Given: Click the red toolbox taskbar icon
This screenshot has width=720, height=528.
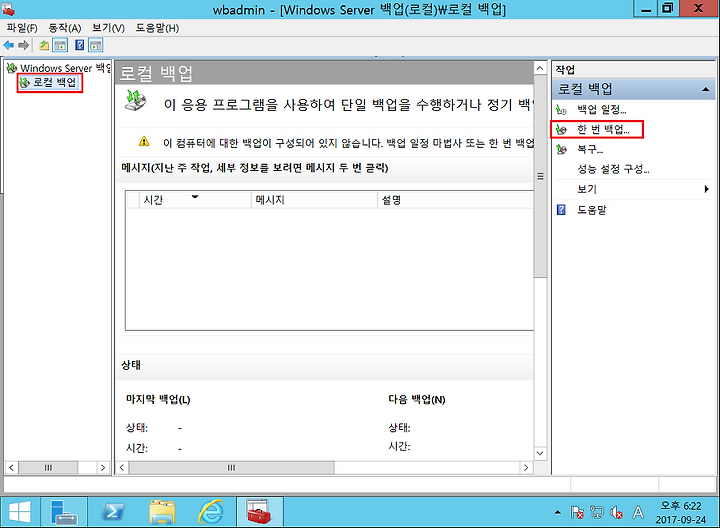Looking at the screenshot, I should [259, 512].
